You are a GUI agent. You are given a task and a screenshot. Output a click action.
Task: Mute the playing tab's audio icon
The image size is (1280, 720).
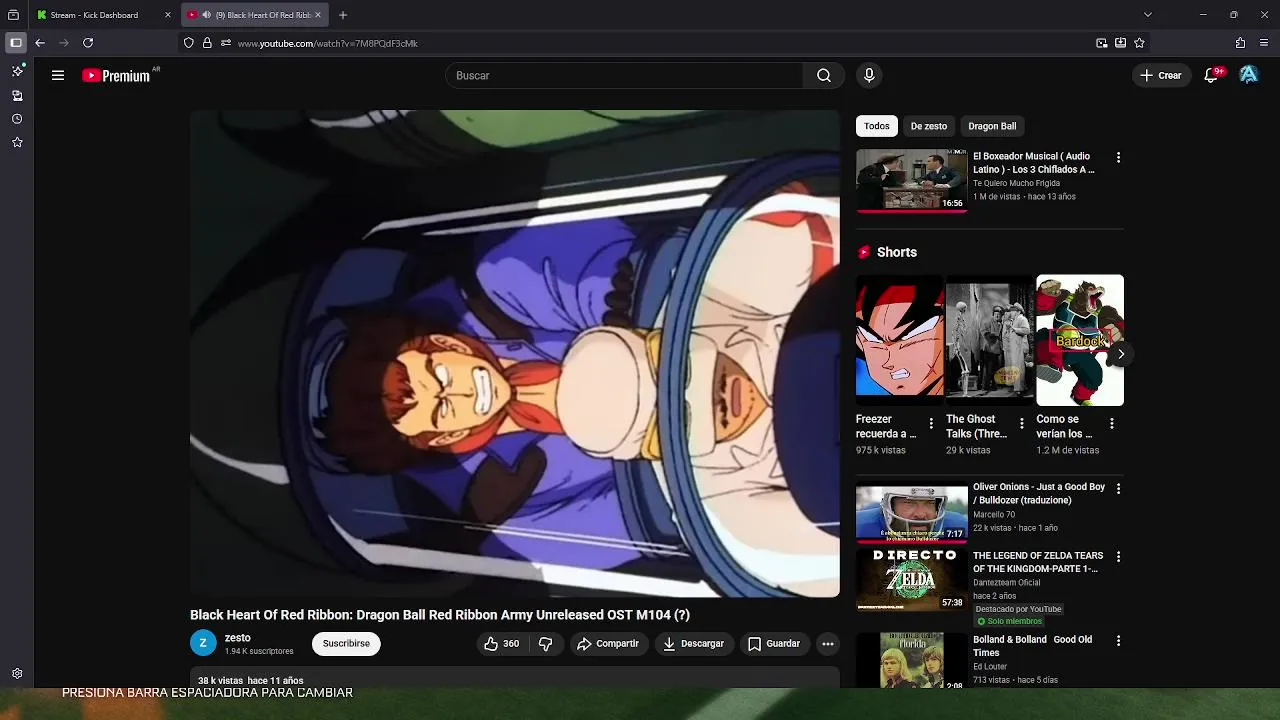tap(206, 15)
